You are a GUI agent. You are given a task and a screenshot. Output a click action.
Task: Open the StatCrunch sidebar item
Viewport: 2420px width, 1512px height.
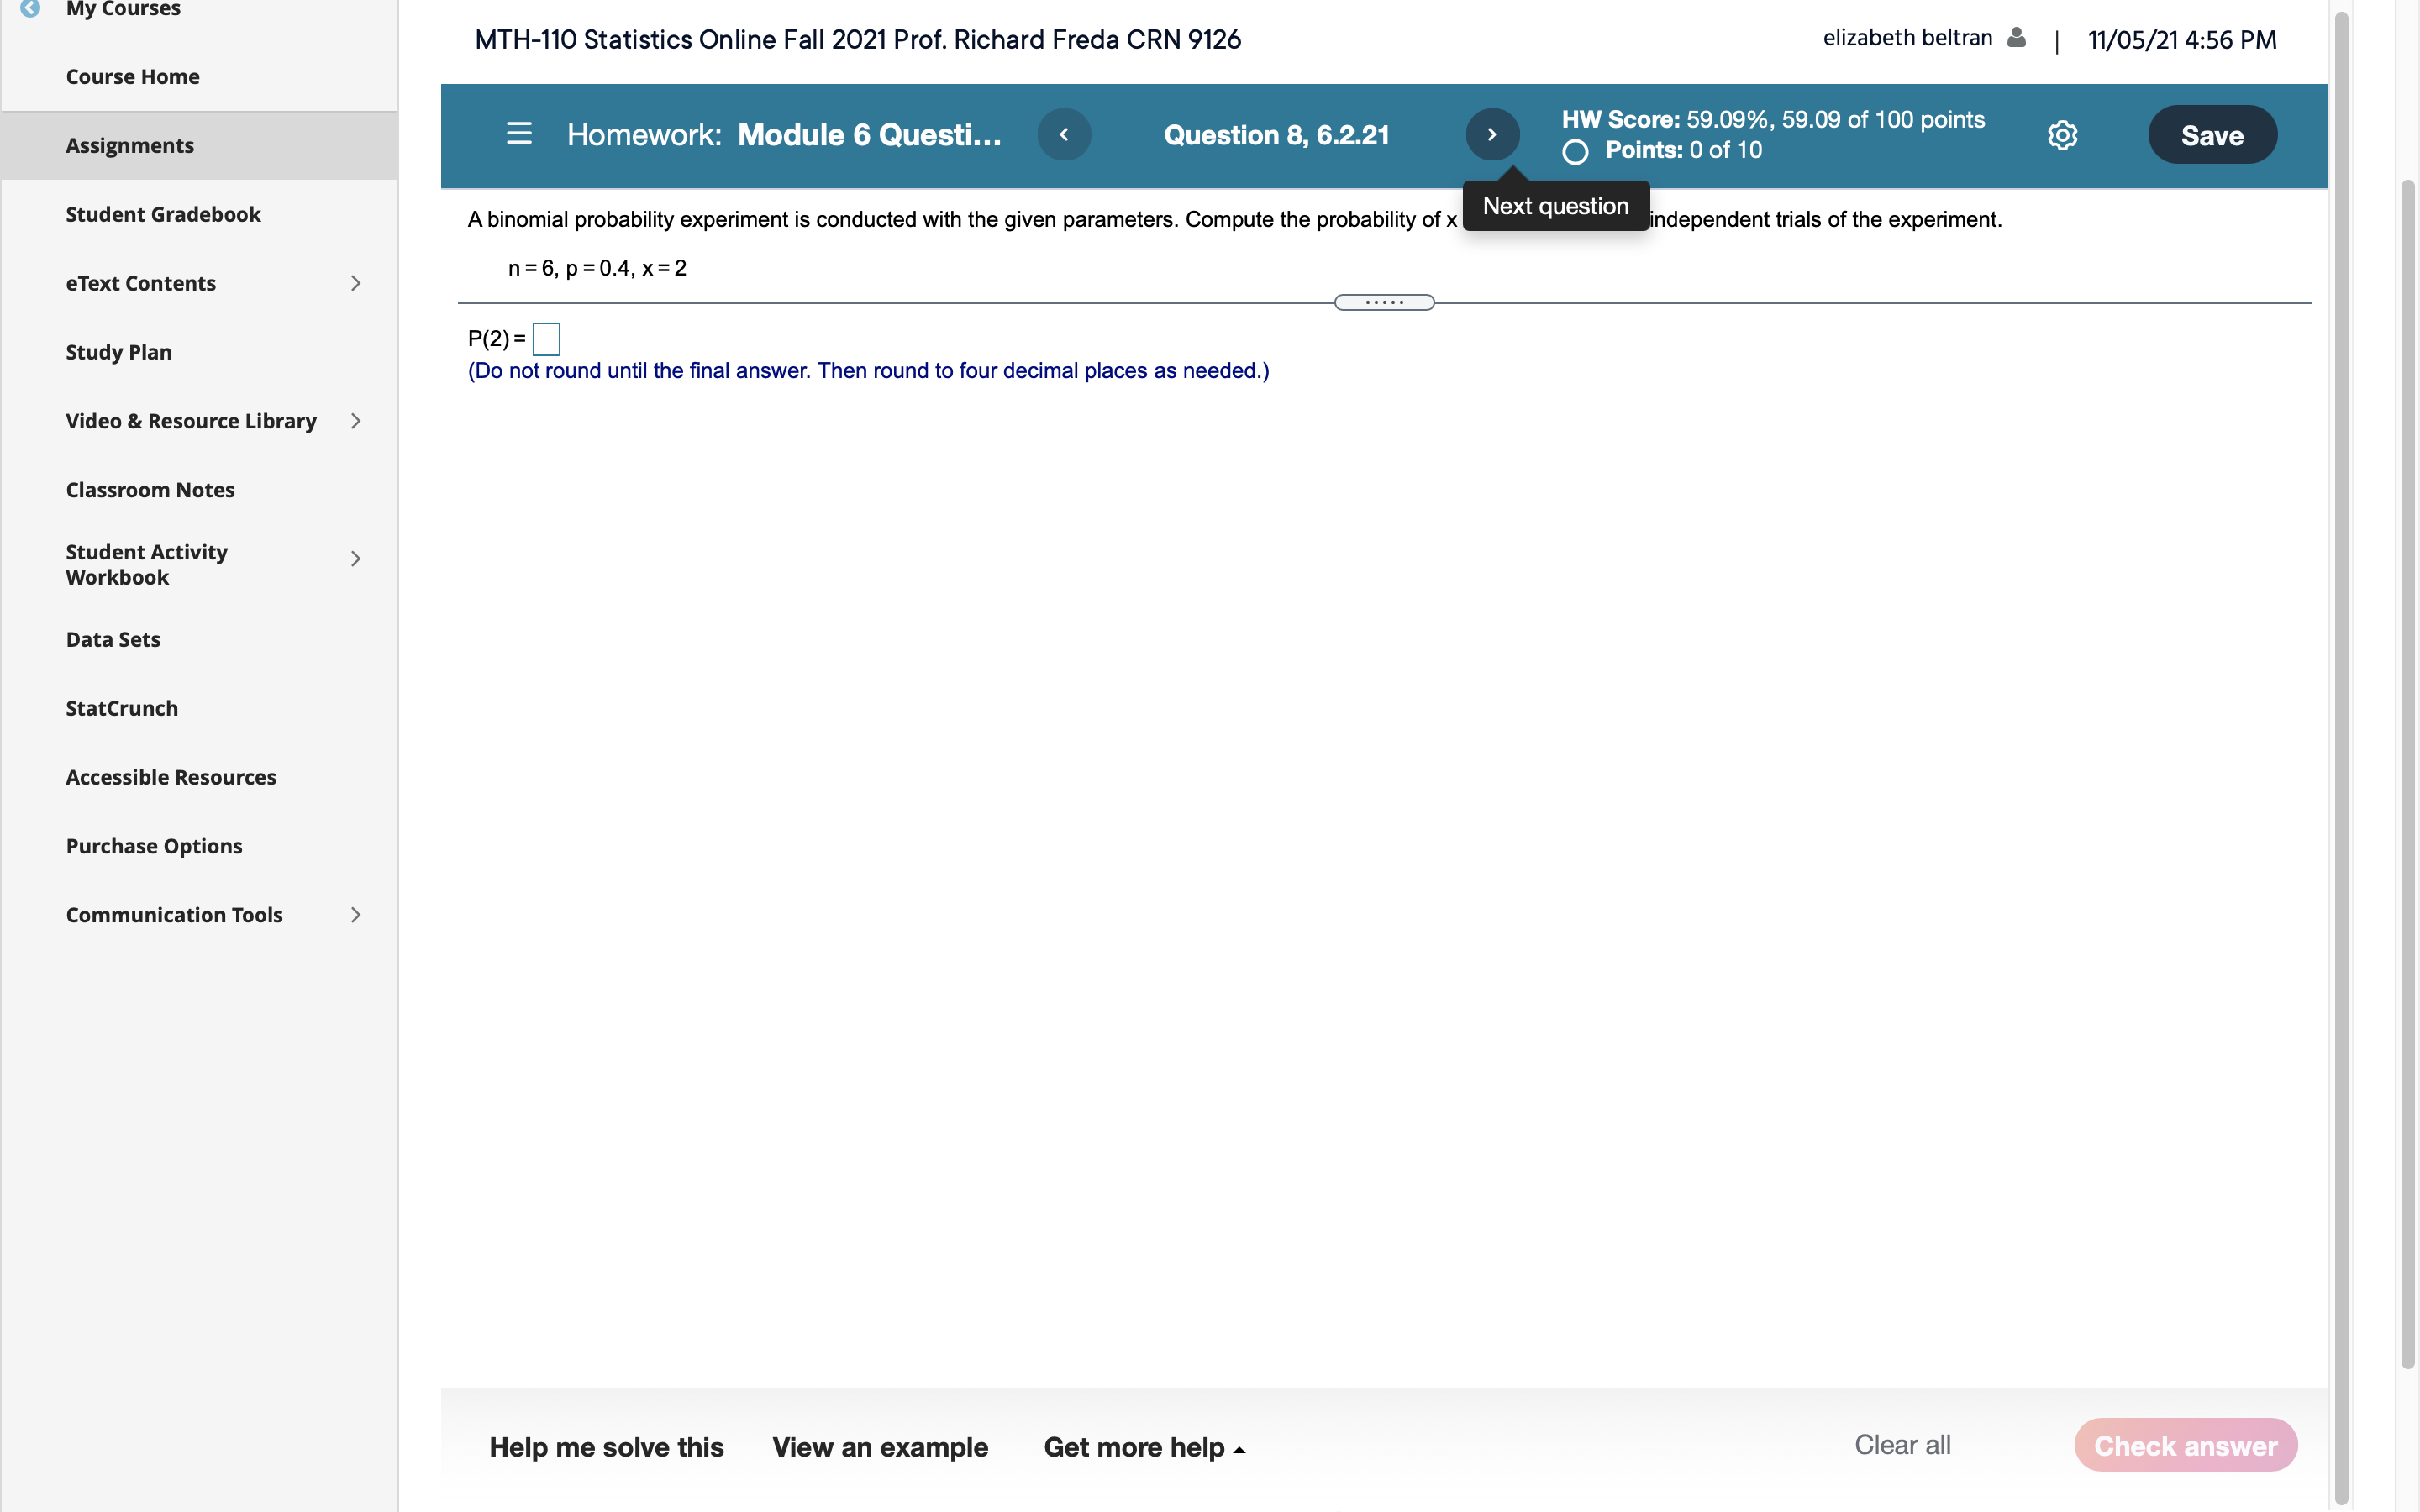pyautogui.click(x=120, y=707)
